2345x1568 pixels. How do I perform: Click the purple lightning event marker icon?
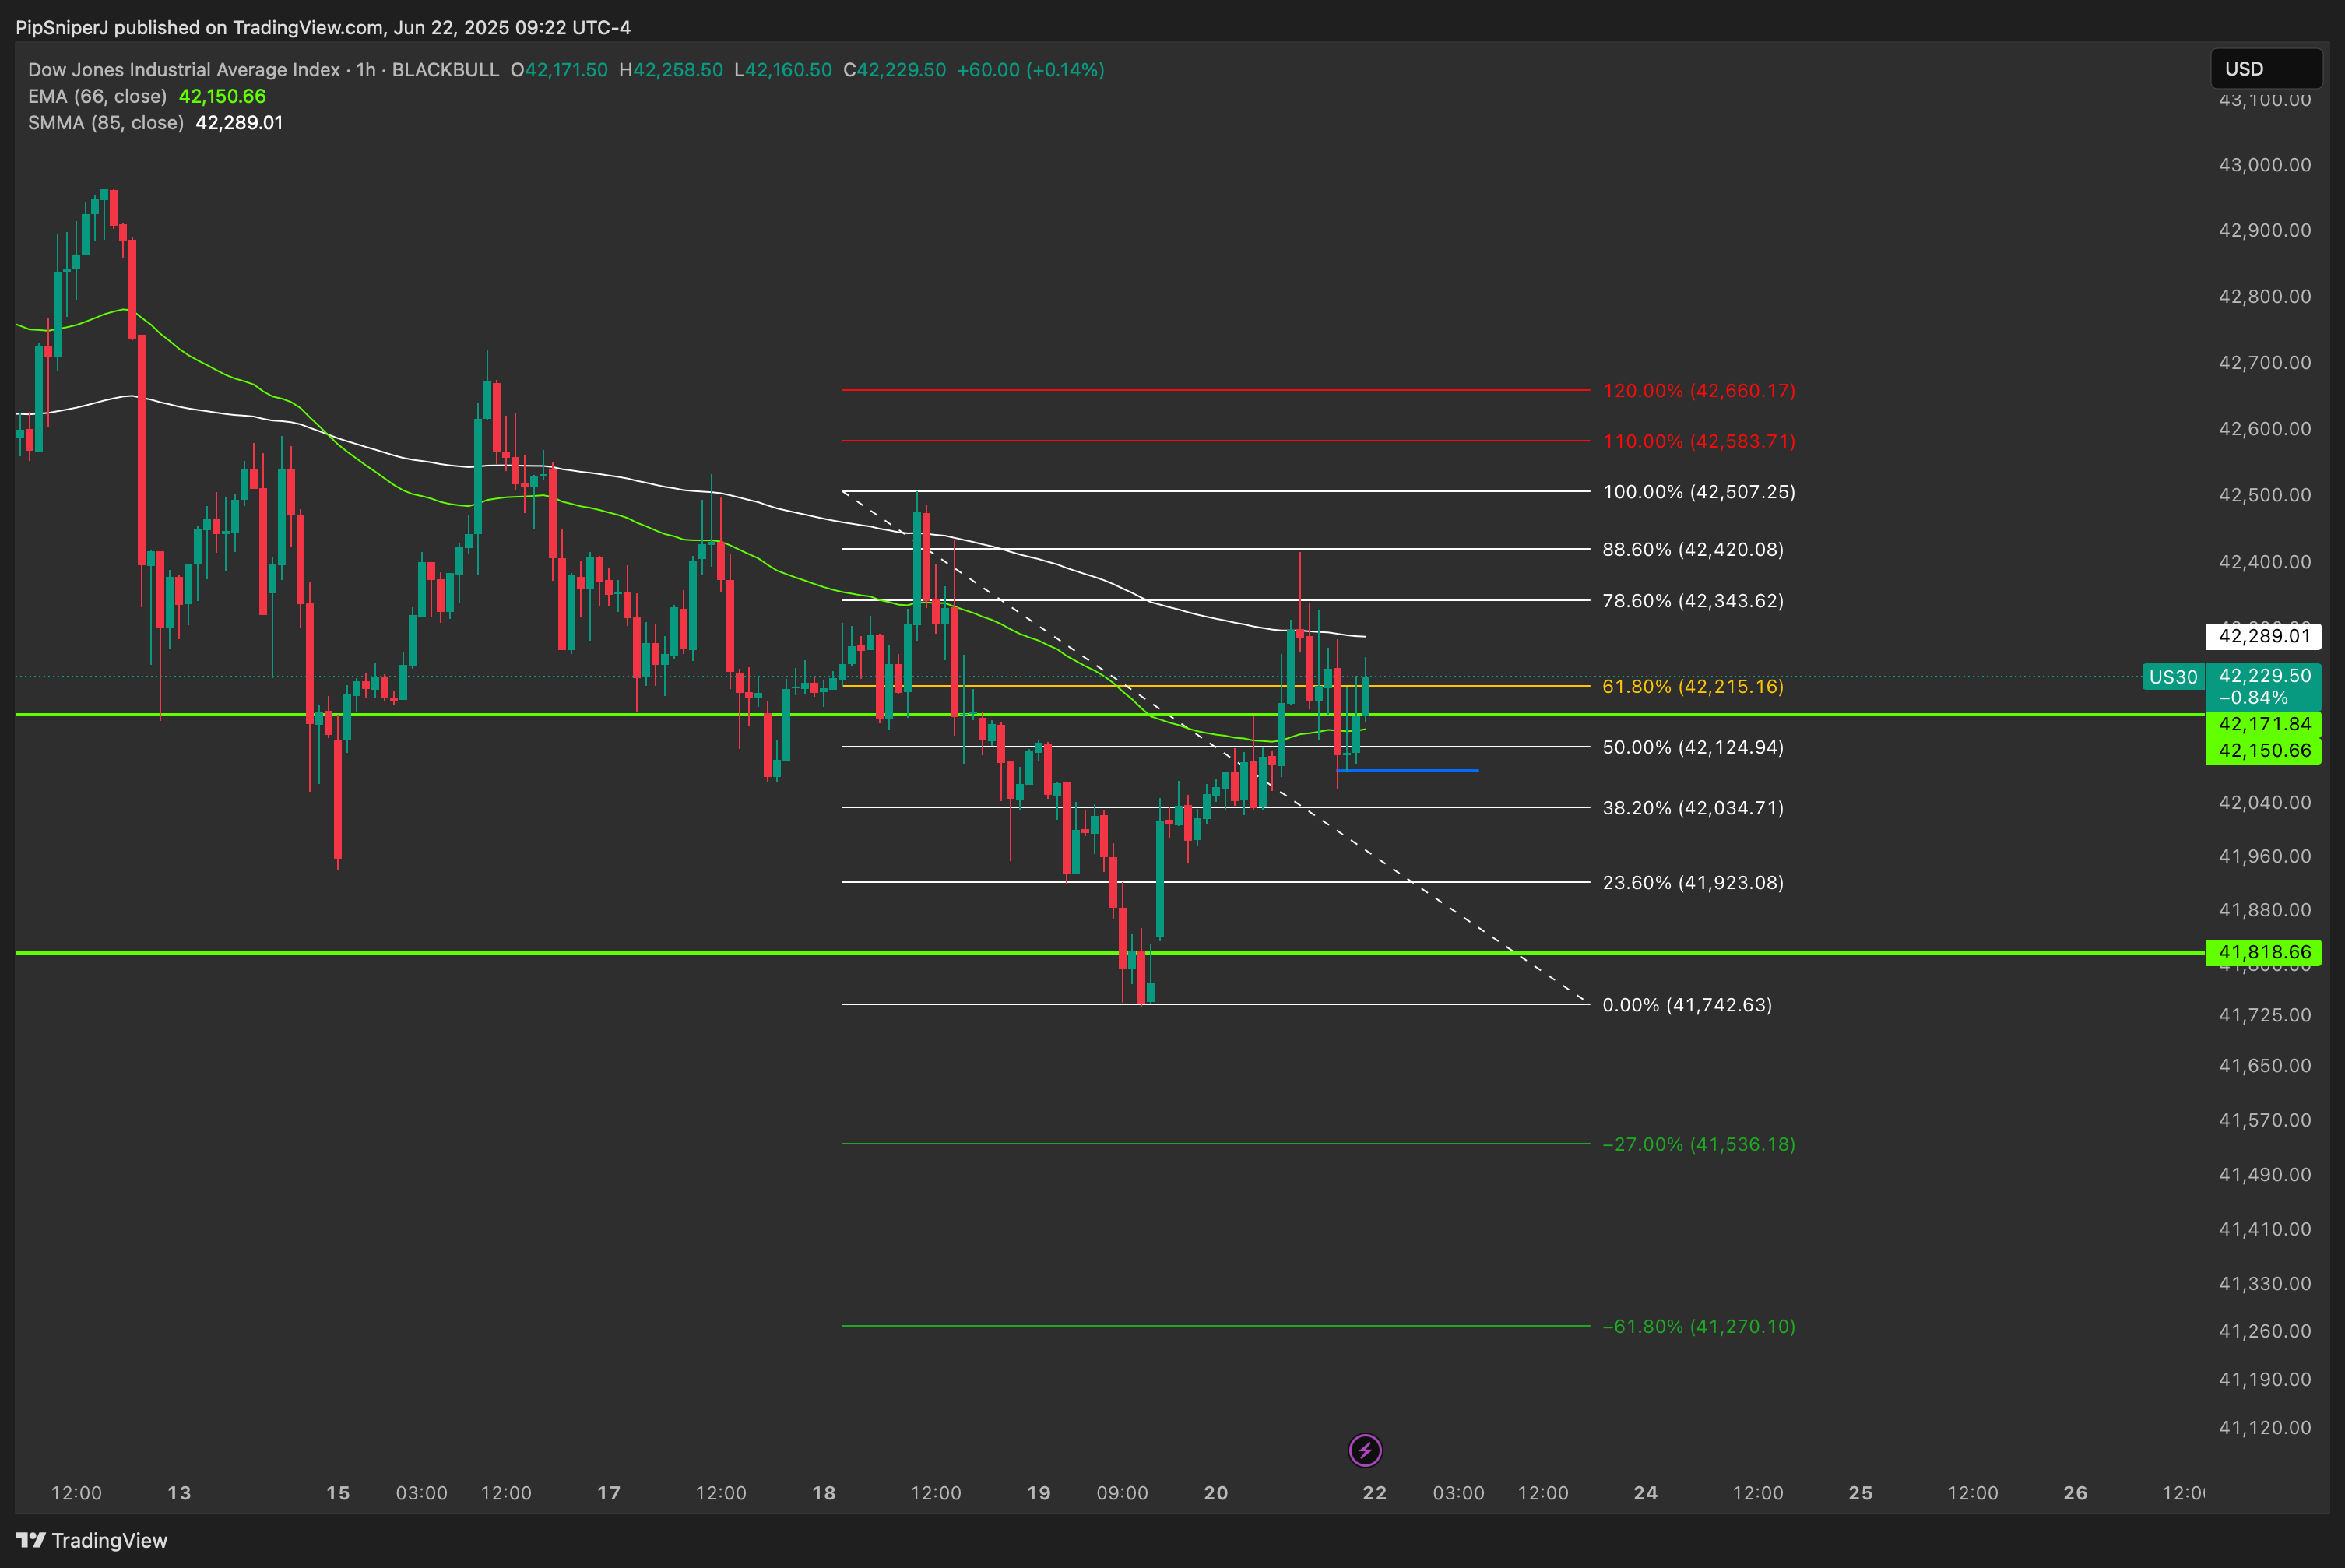coord(1365,1449)
